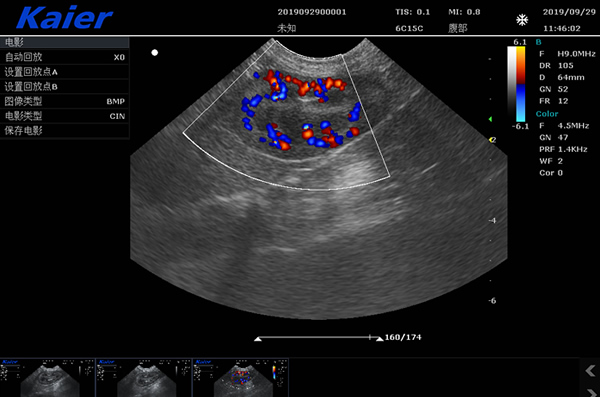
Task: Click the color Doppler velocity scale bar
Action: pyautogui.click(x=520, y=84)
